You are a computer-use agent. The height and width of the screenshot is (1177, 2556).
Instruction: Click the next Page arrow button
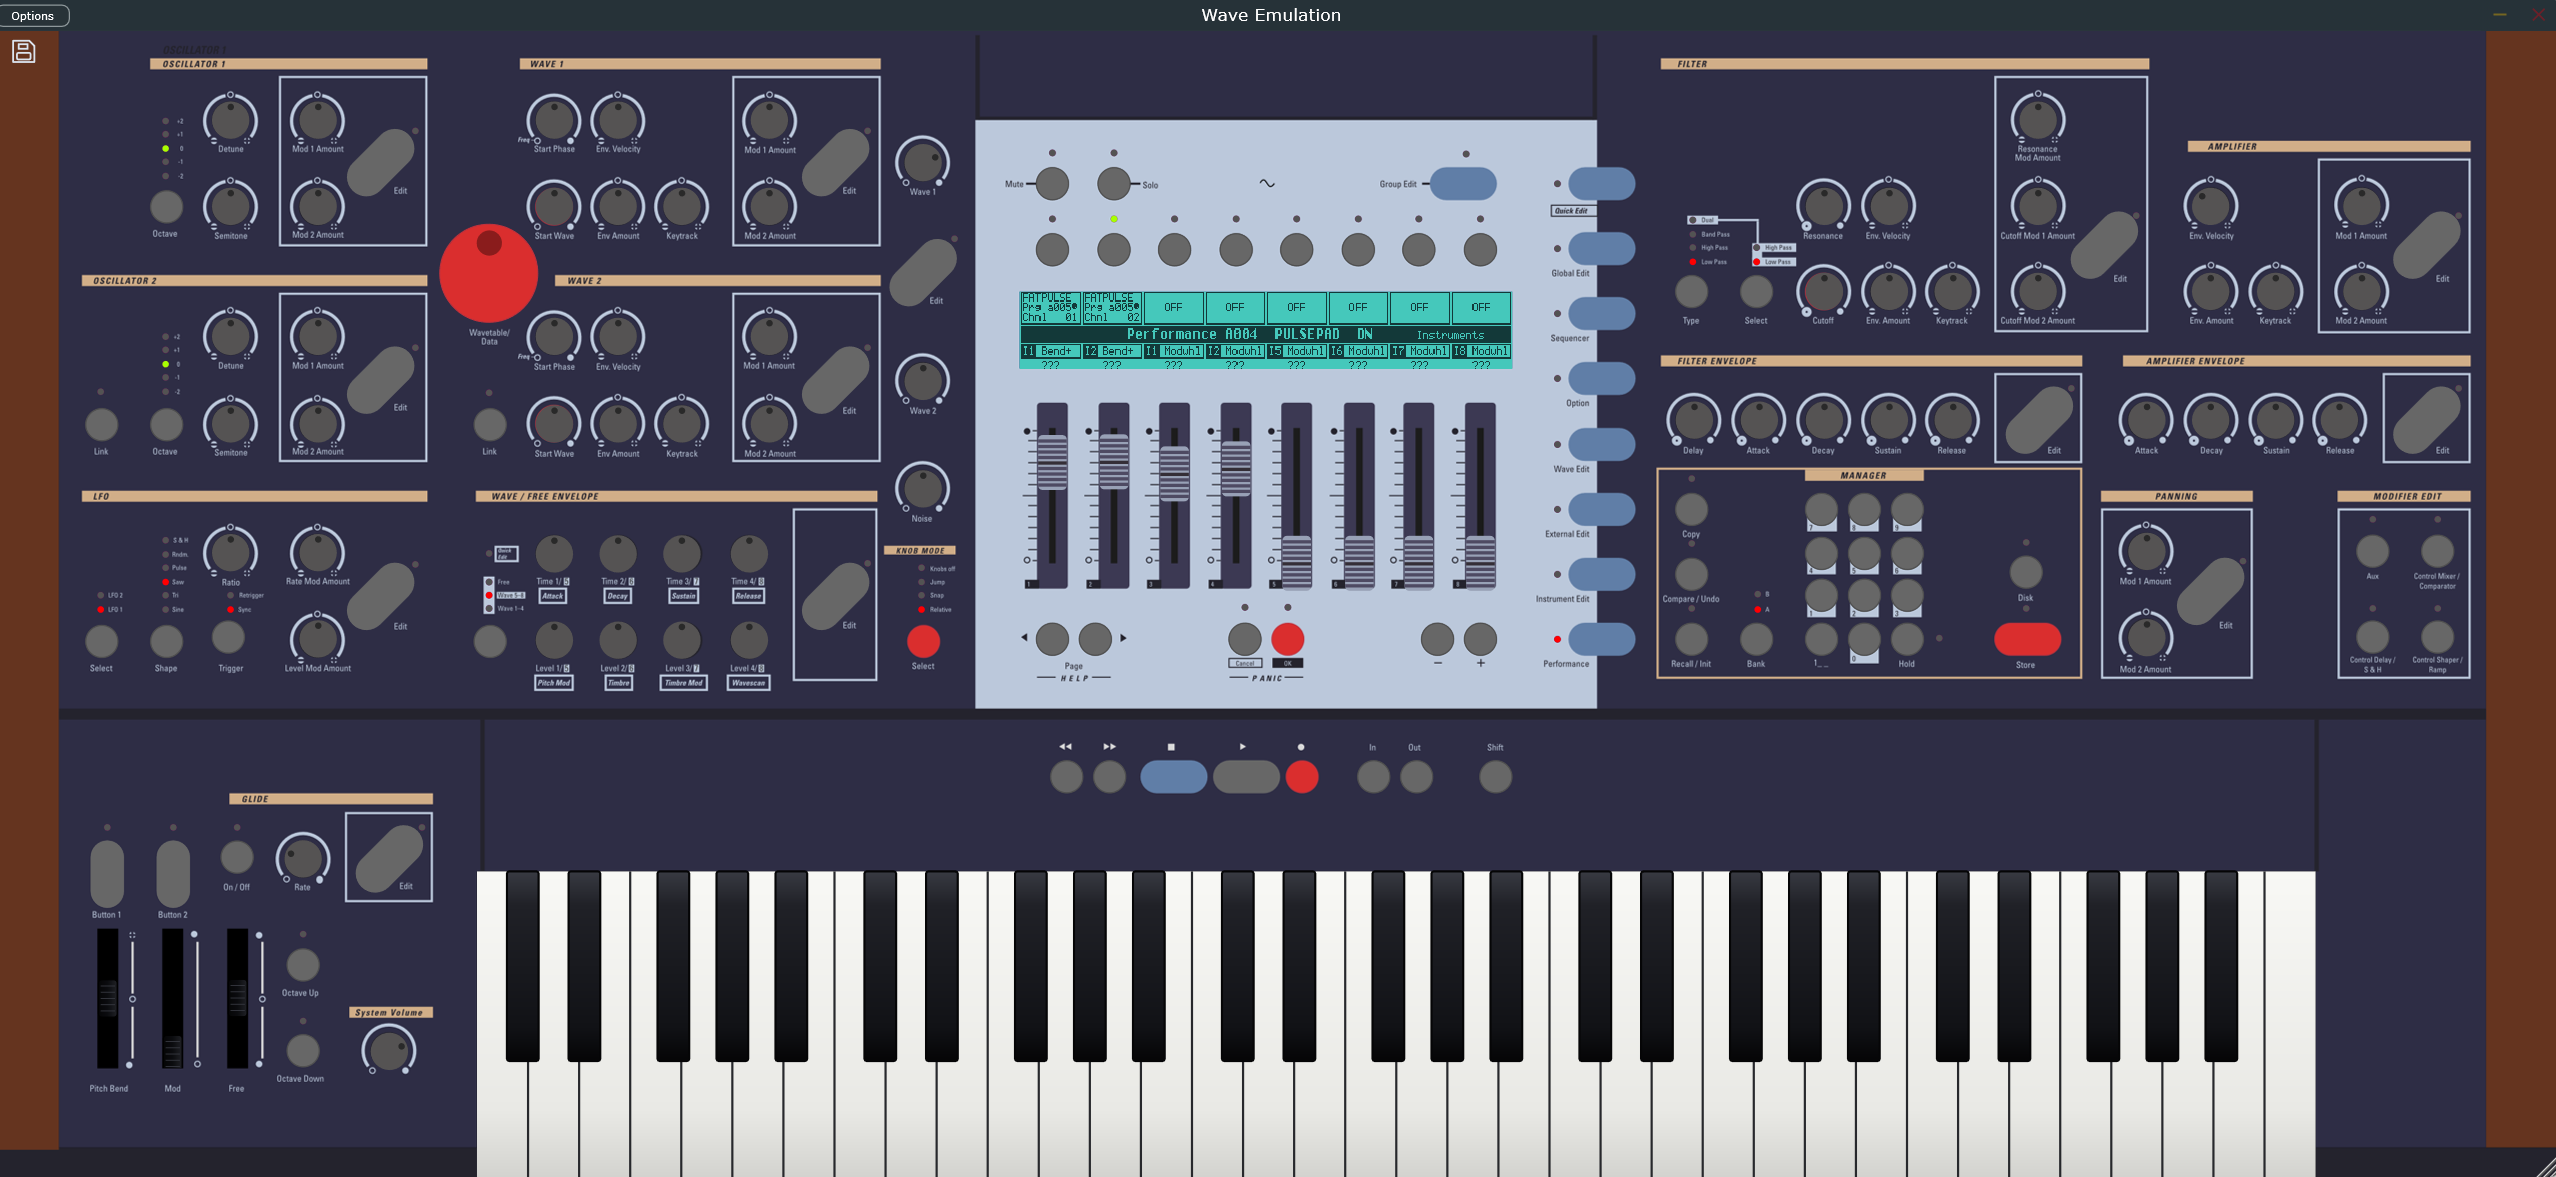(1095, 638)
